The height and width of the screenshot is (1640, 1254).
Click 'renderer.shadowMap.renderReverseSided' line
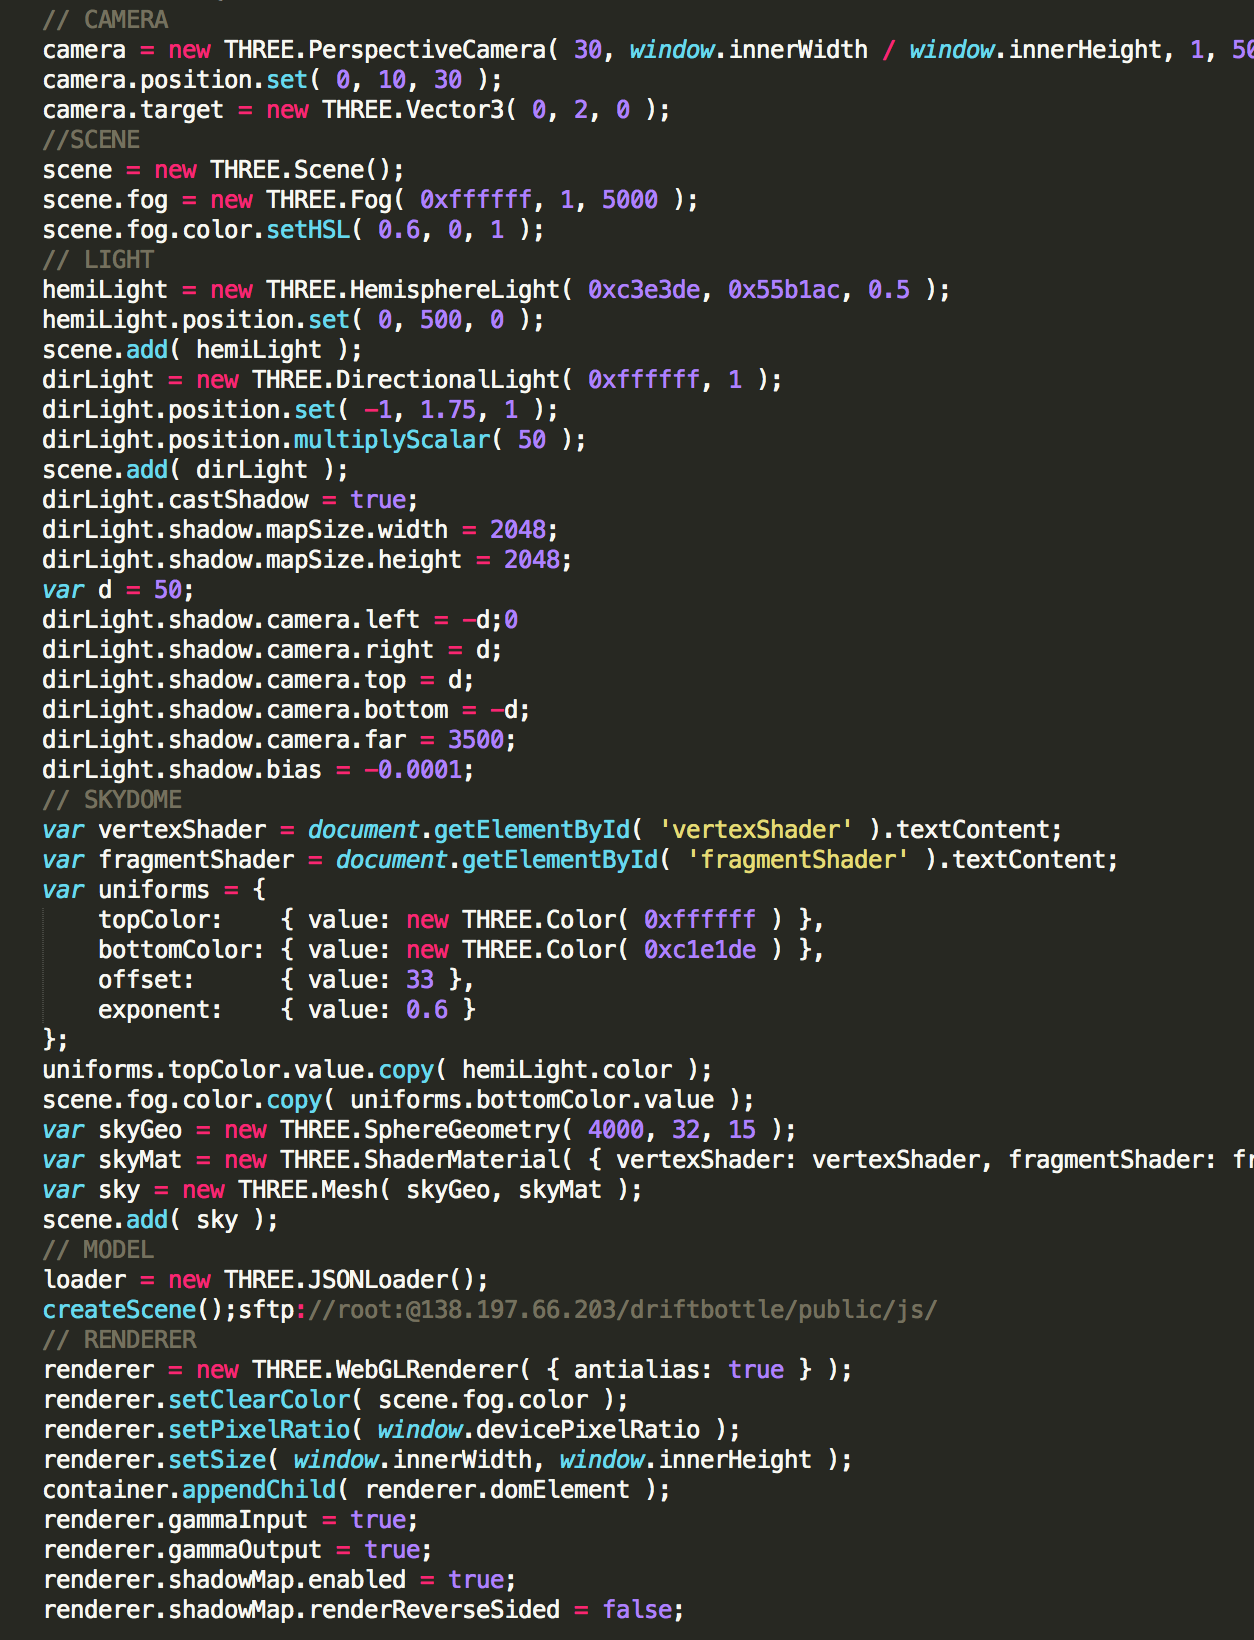(x=363, y=1609)
